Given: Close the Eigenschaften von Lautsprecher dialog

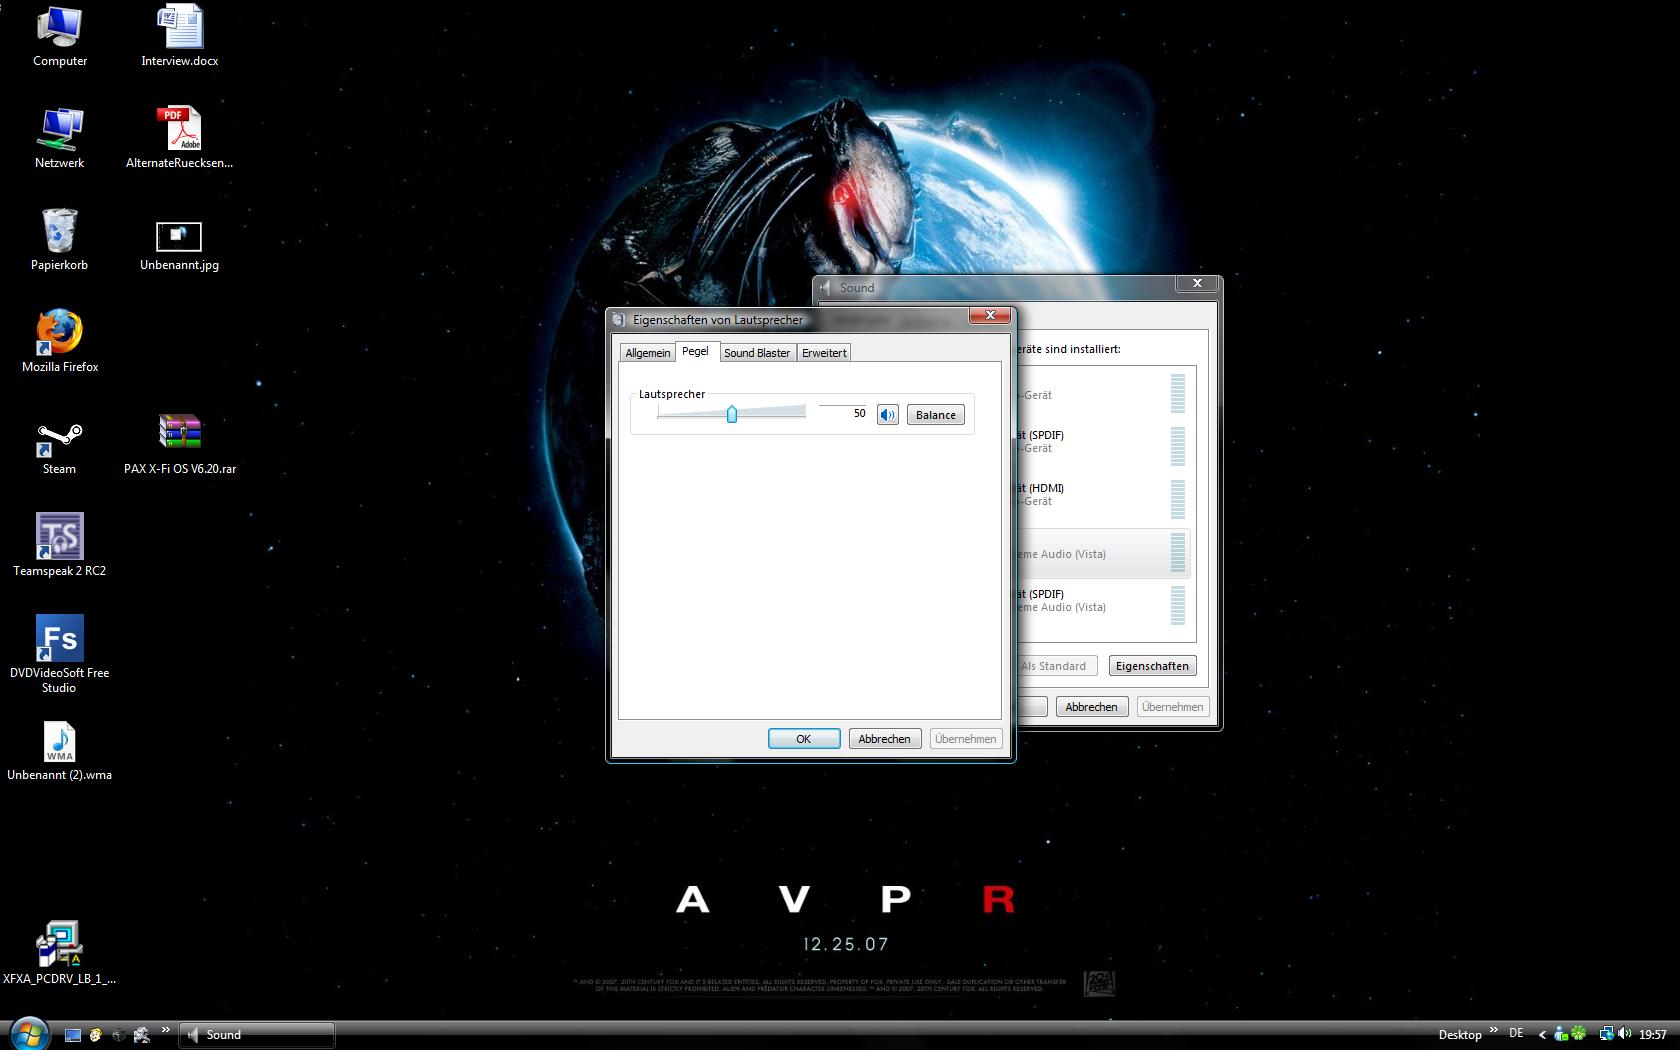Looking at the screenshot, I should (990, 316).
